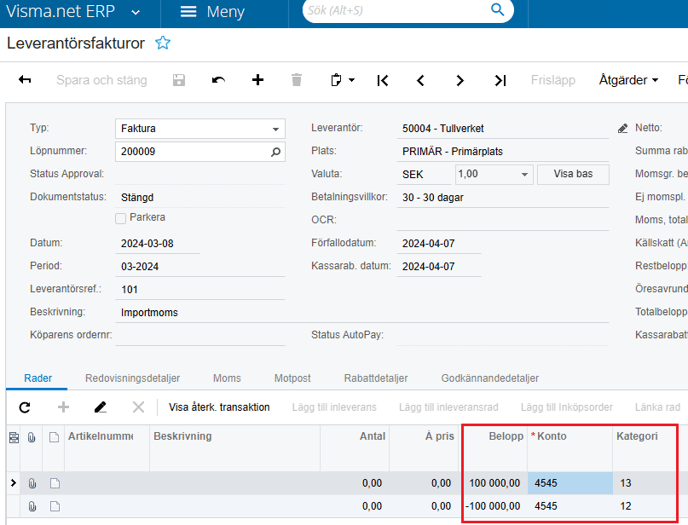This screenshot has height=525, width=688.
Task: Click the row selector arrow of first row
Action: pos(13,483)
